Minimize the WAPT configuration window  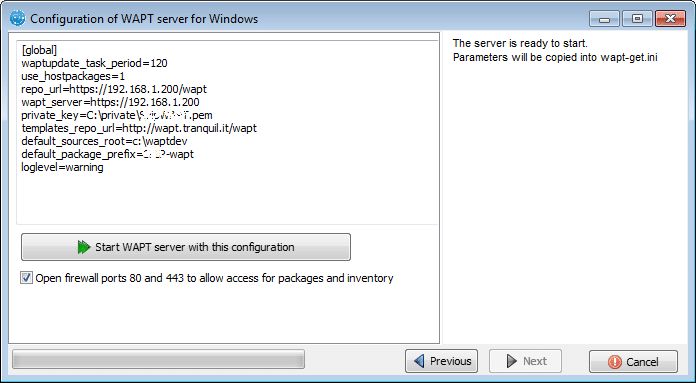[604, 19]
